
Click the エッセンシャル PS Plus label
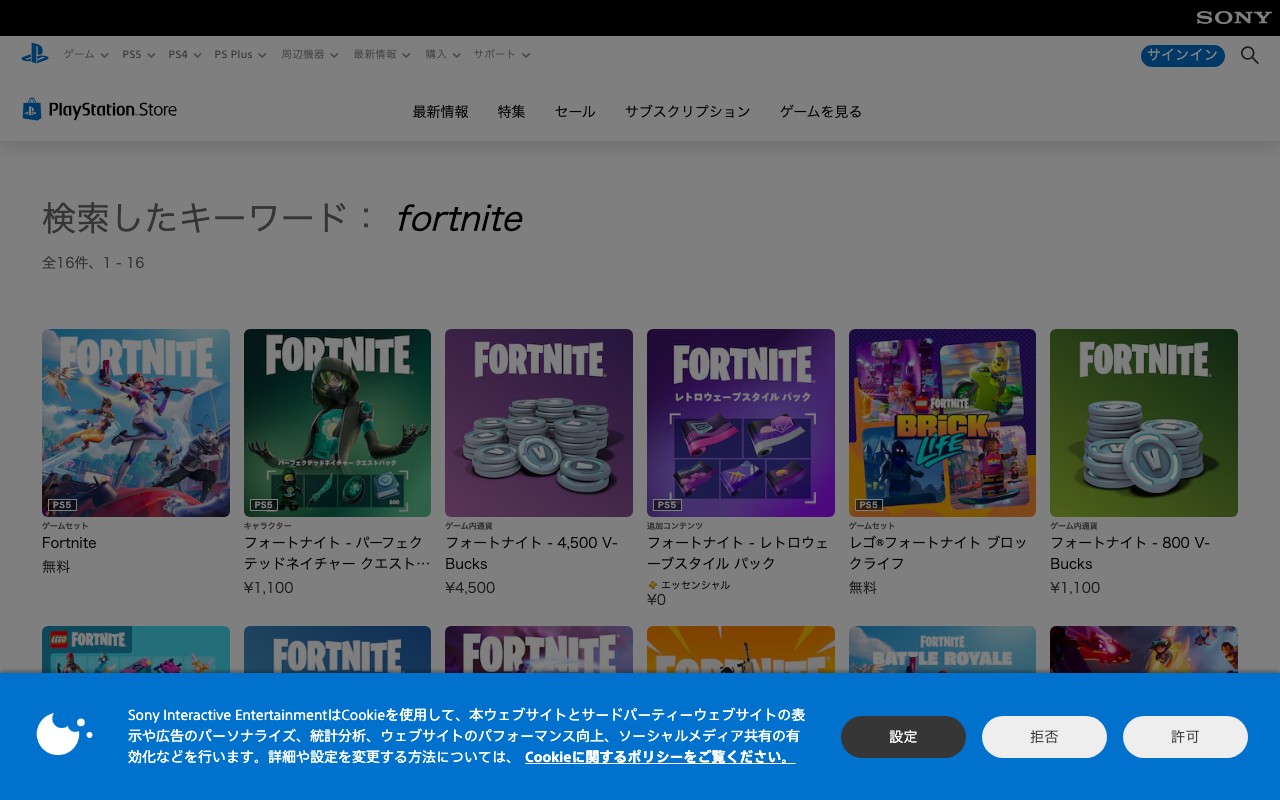pos(695,585)
